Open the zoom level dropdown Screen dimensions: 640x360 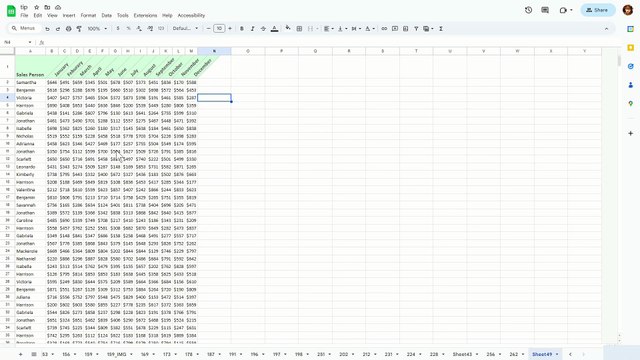tap(97, 29)
